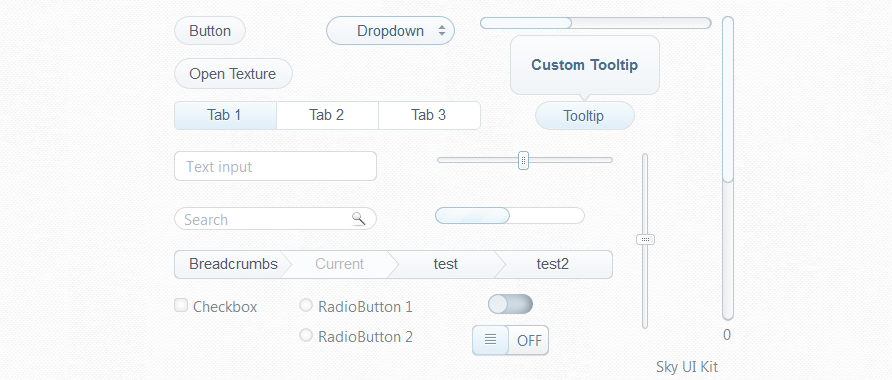Click the tall vertical scrollbar thumb
This screenshot has height=380, width=892.
pos(728,99)
